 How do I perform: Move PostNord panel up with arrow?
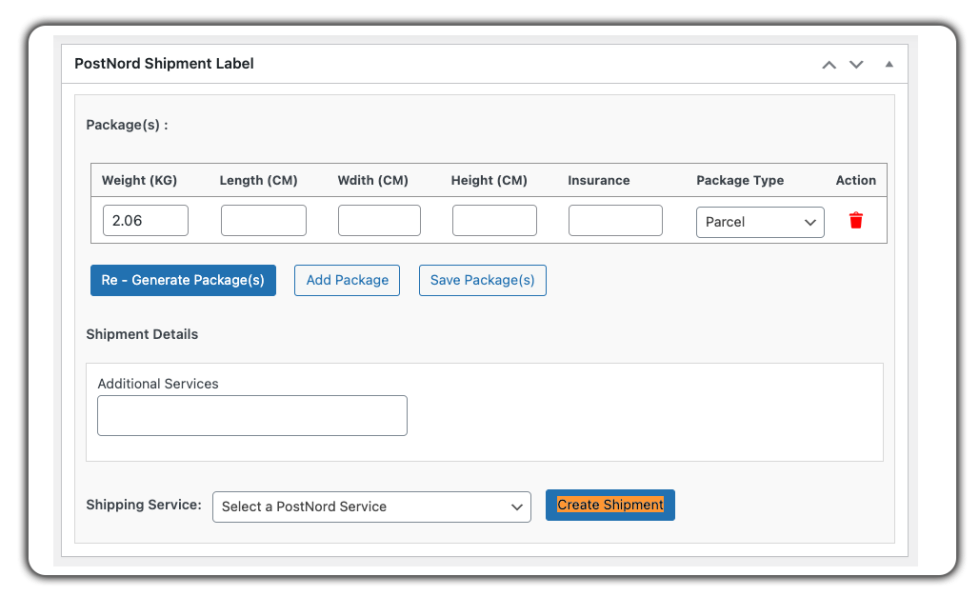coord(829,65)
